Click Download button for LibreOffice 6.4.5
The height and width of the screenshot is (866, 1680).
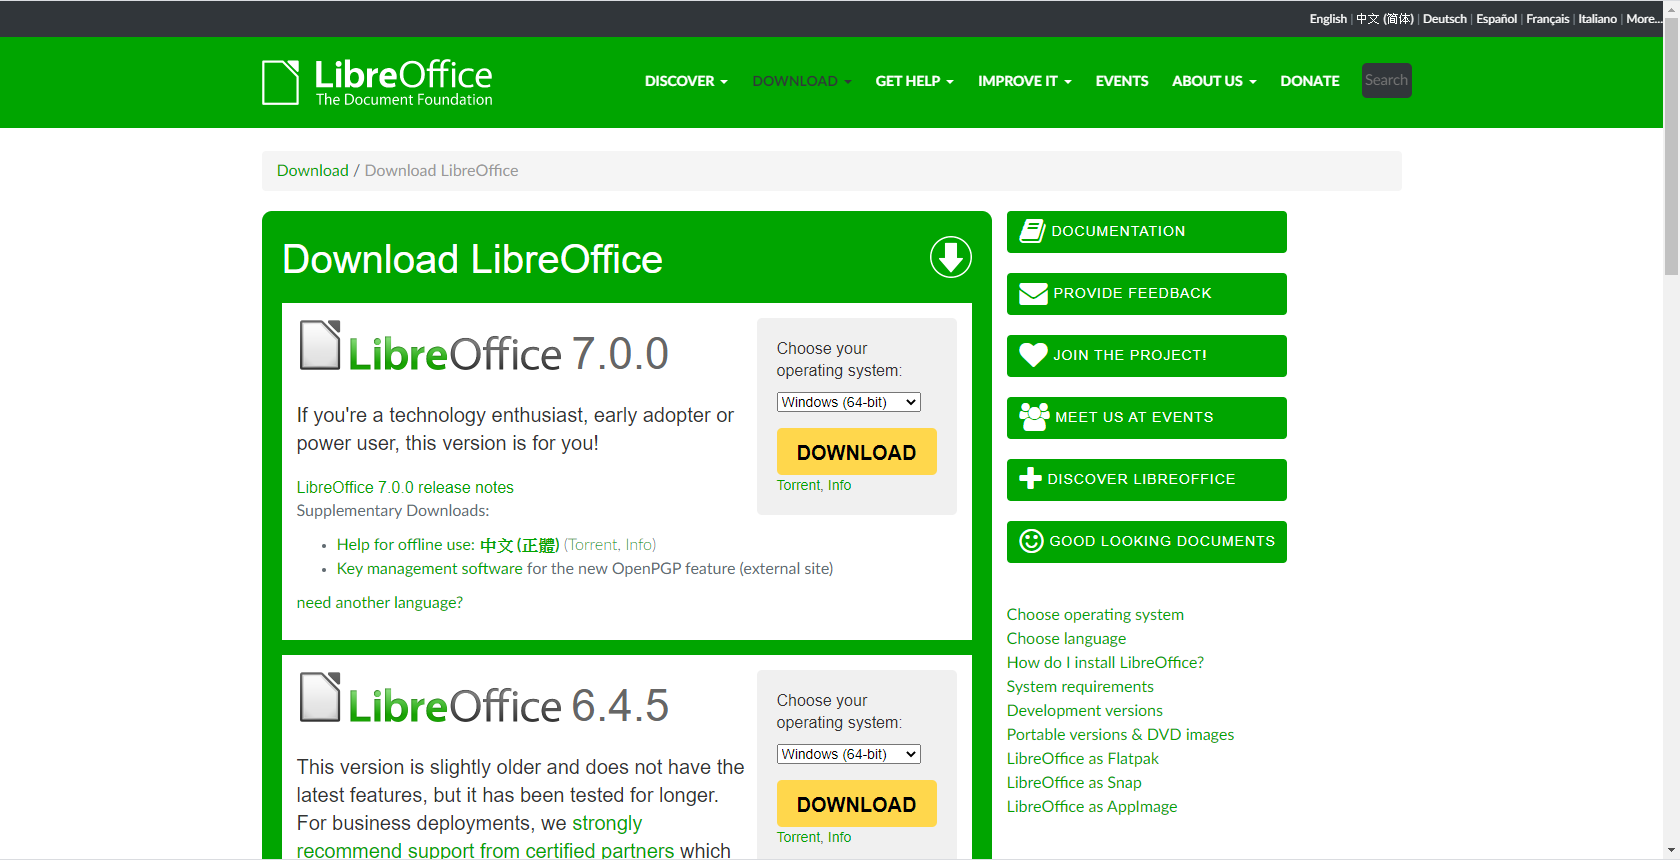(x=857, y=804)
